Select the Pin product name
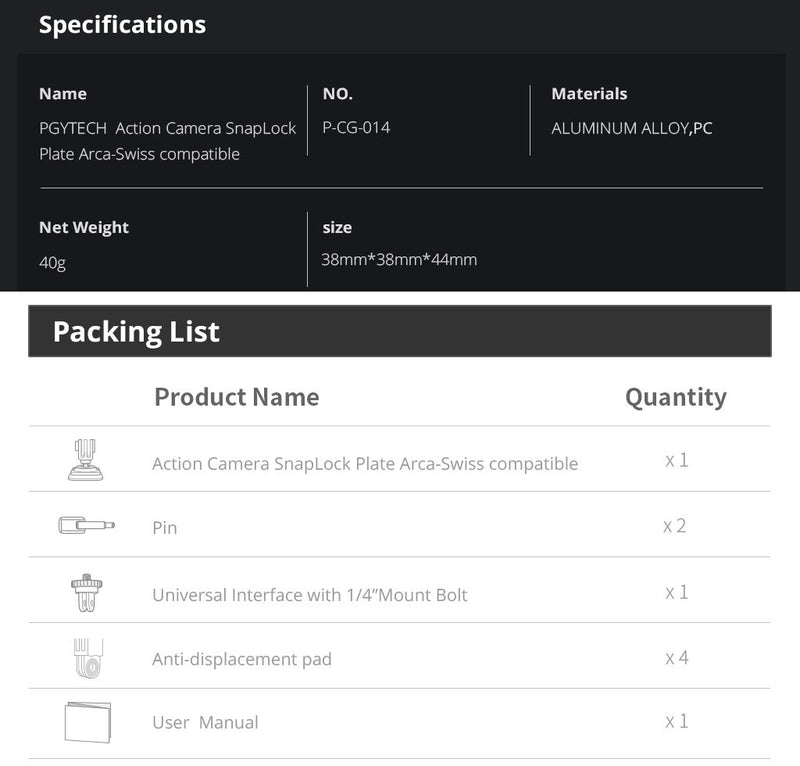800x766 pixels. coord(164,528)
